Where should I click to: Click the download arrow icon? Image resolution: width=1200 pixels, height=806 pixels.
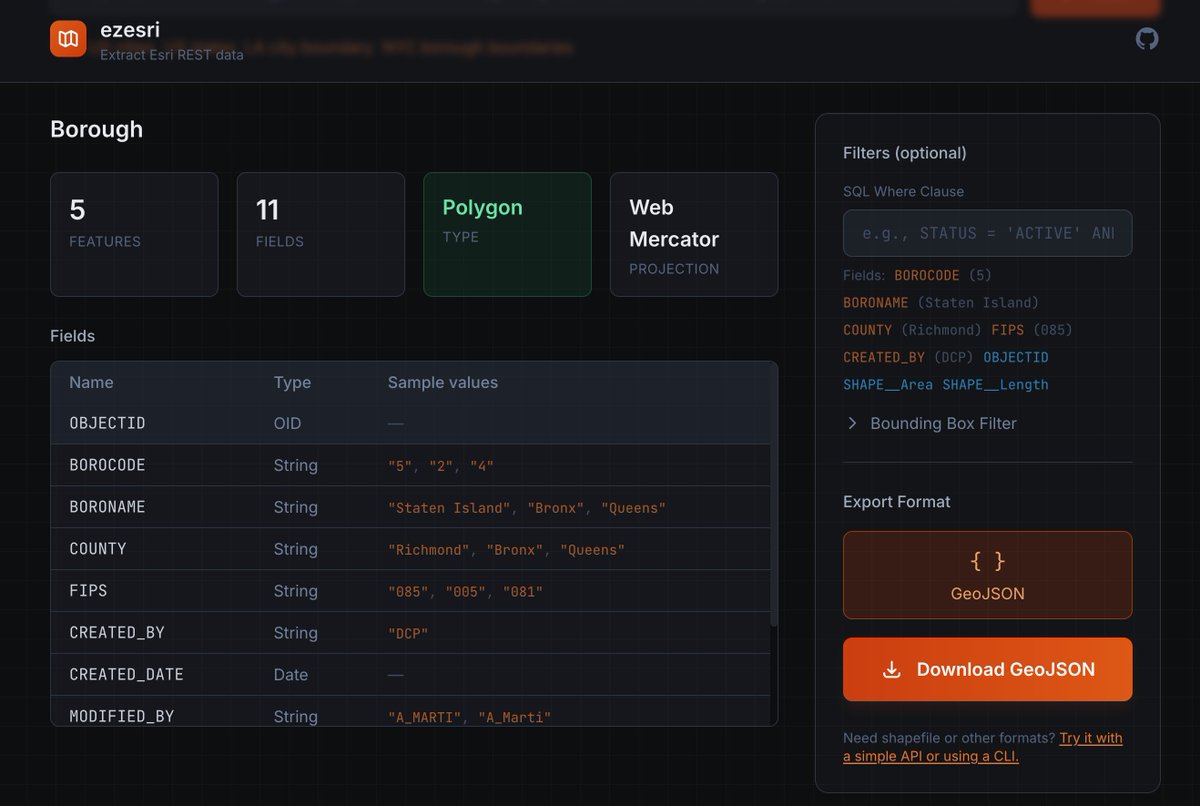(891, 670)
